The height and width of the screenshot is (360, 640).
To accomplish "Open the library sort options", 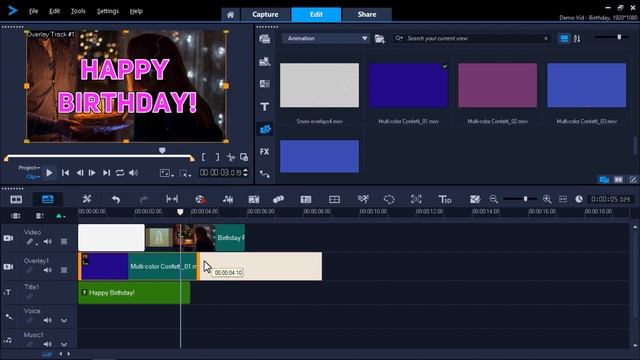I will 577,39.
